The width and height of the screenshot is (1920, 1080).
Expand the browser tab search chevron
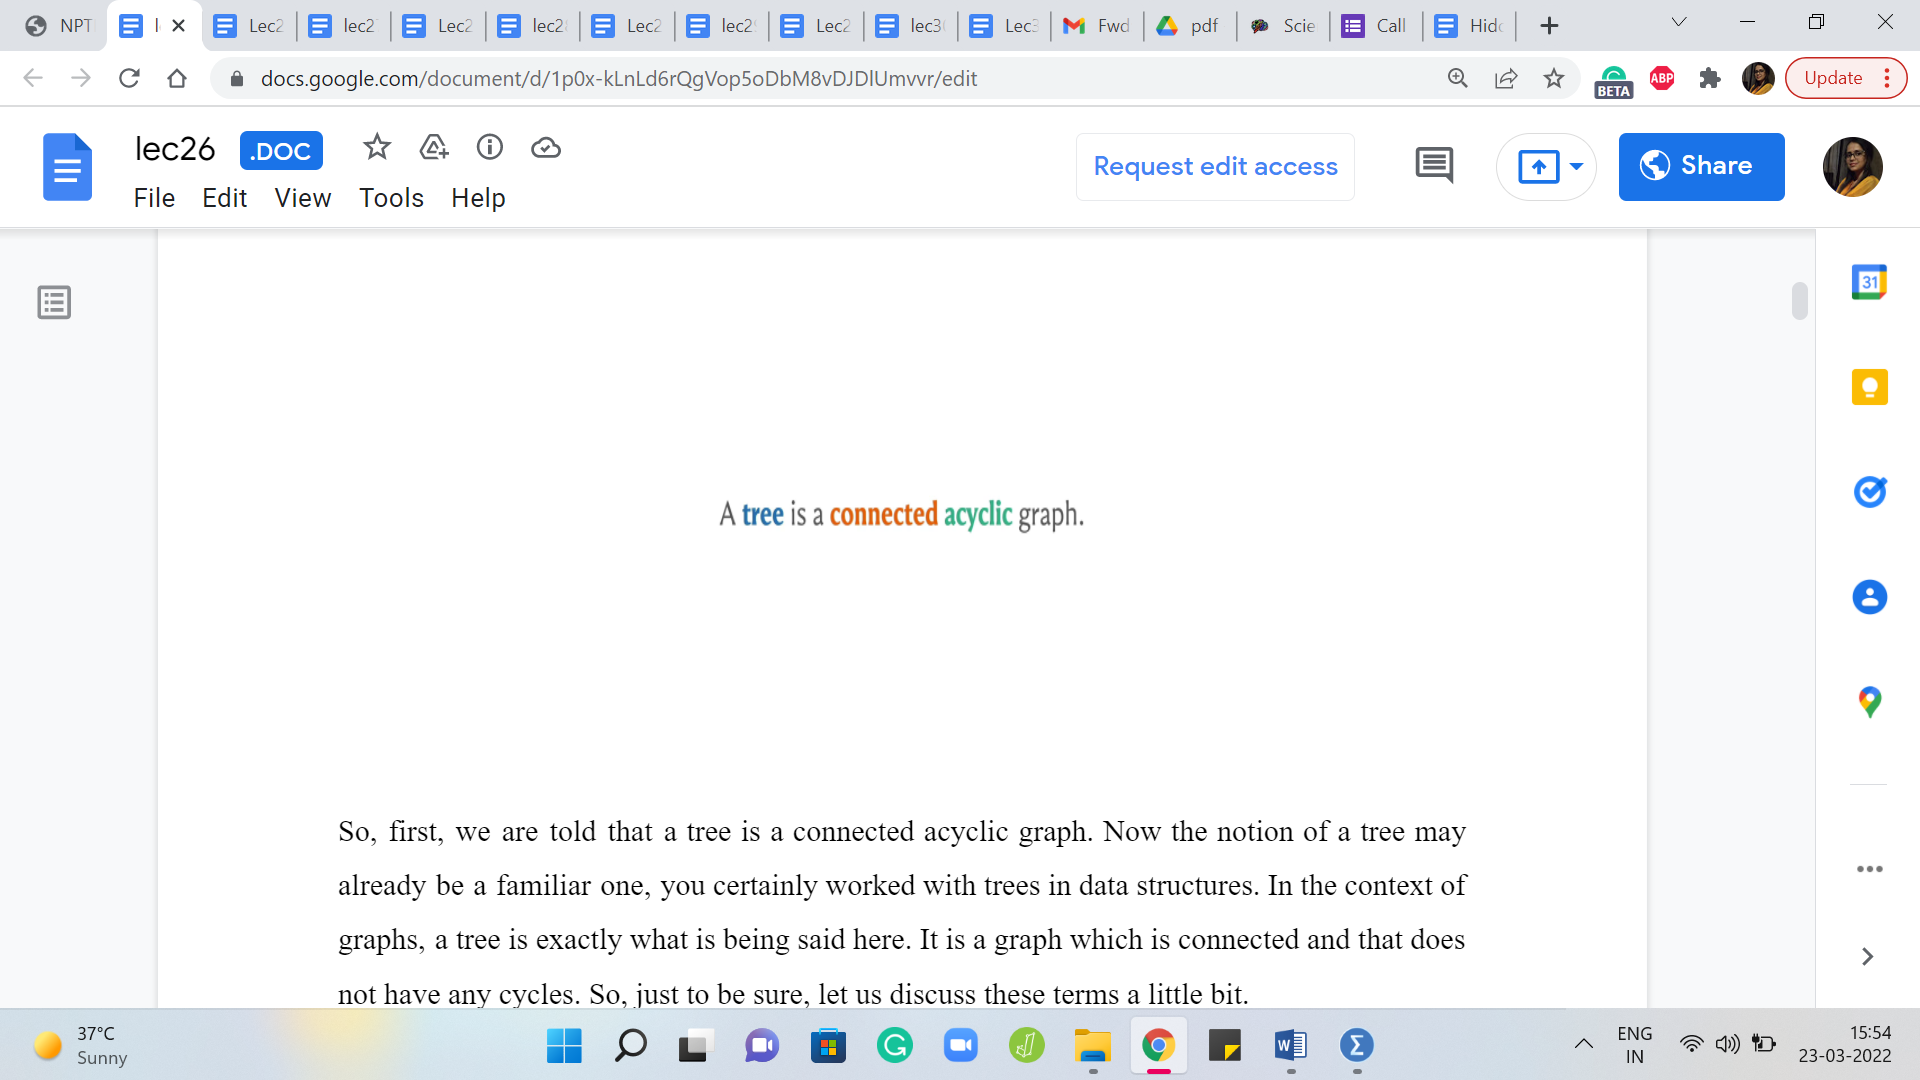pyautogui.click(x=1679, y=22)
